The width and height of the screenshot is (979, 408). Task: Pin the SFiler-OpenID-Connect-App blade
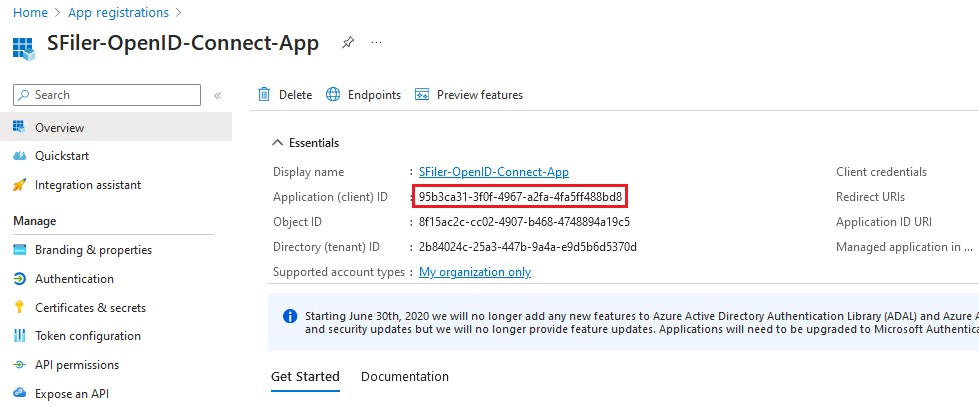[x=348, y=42]
